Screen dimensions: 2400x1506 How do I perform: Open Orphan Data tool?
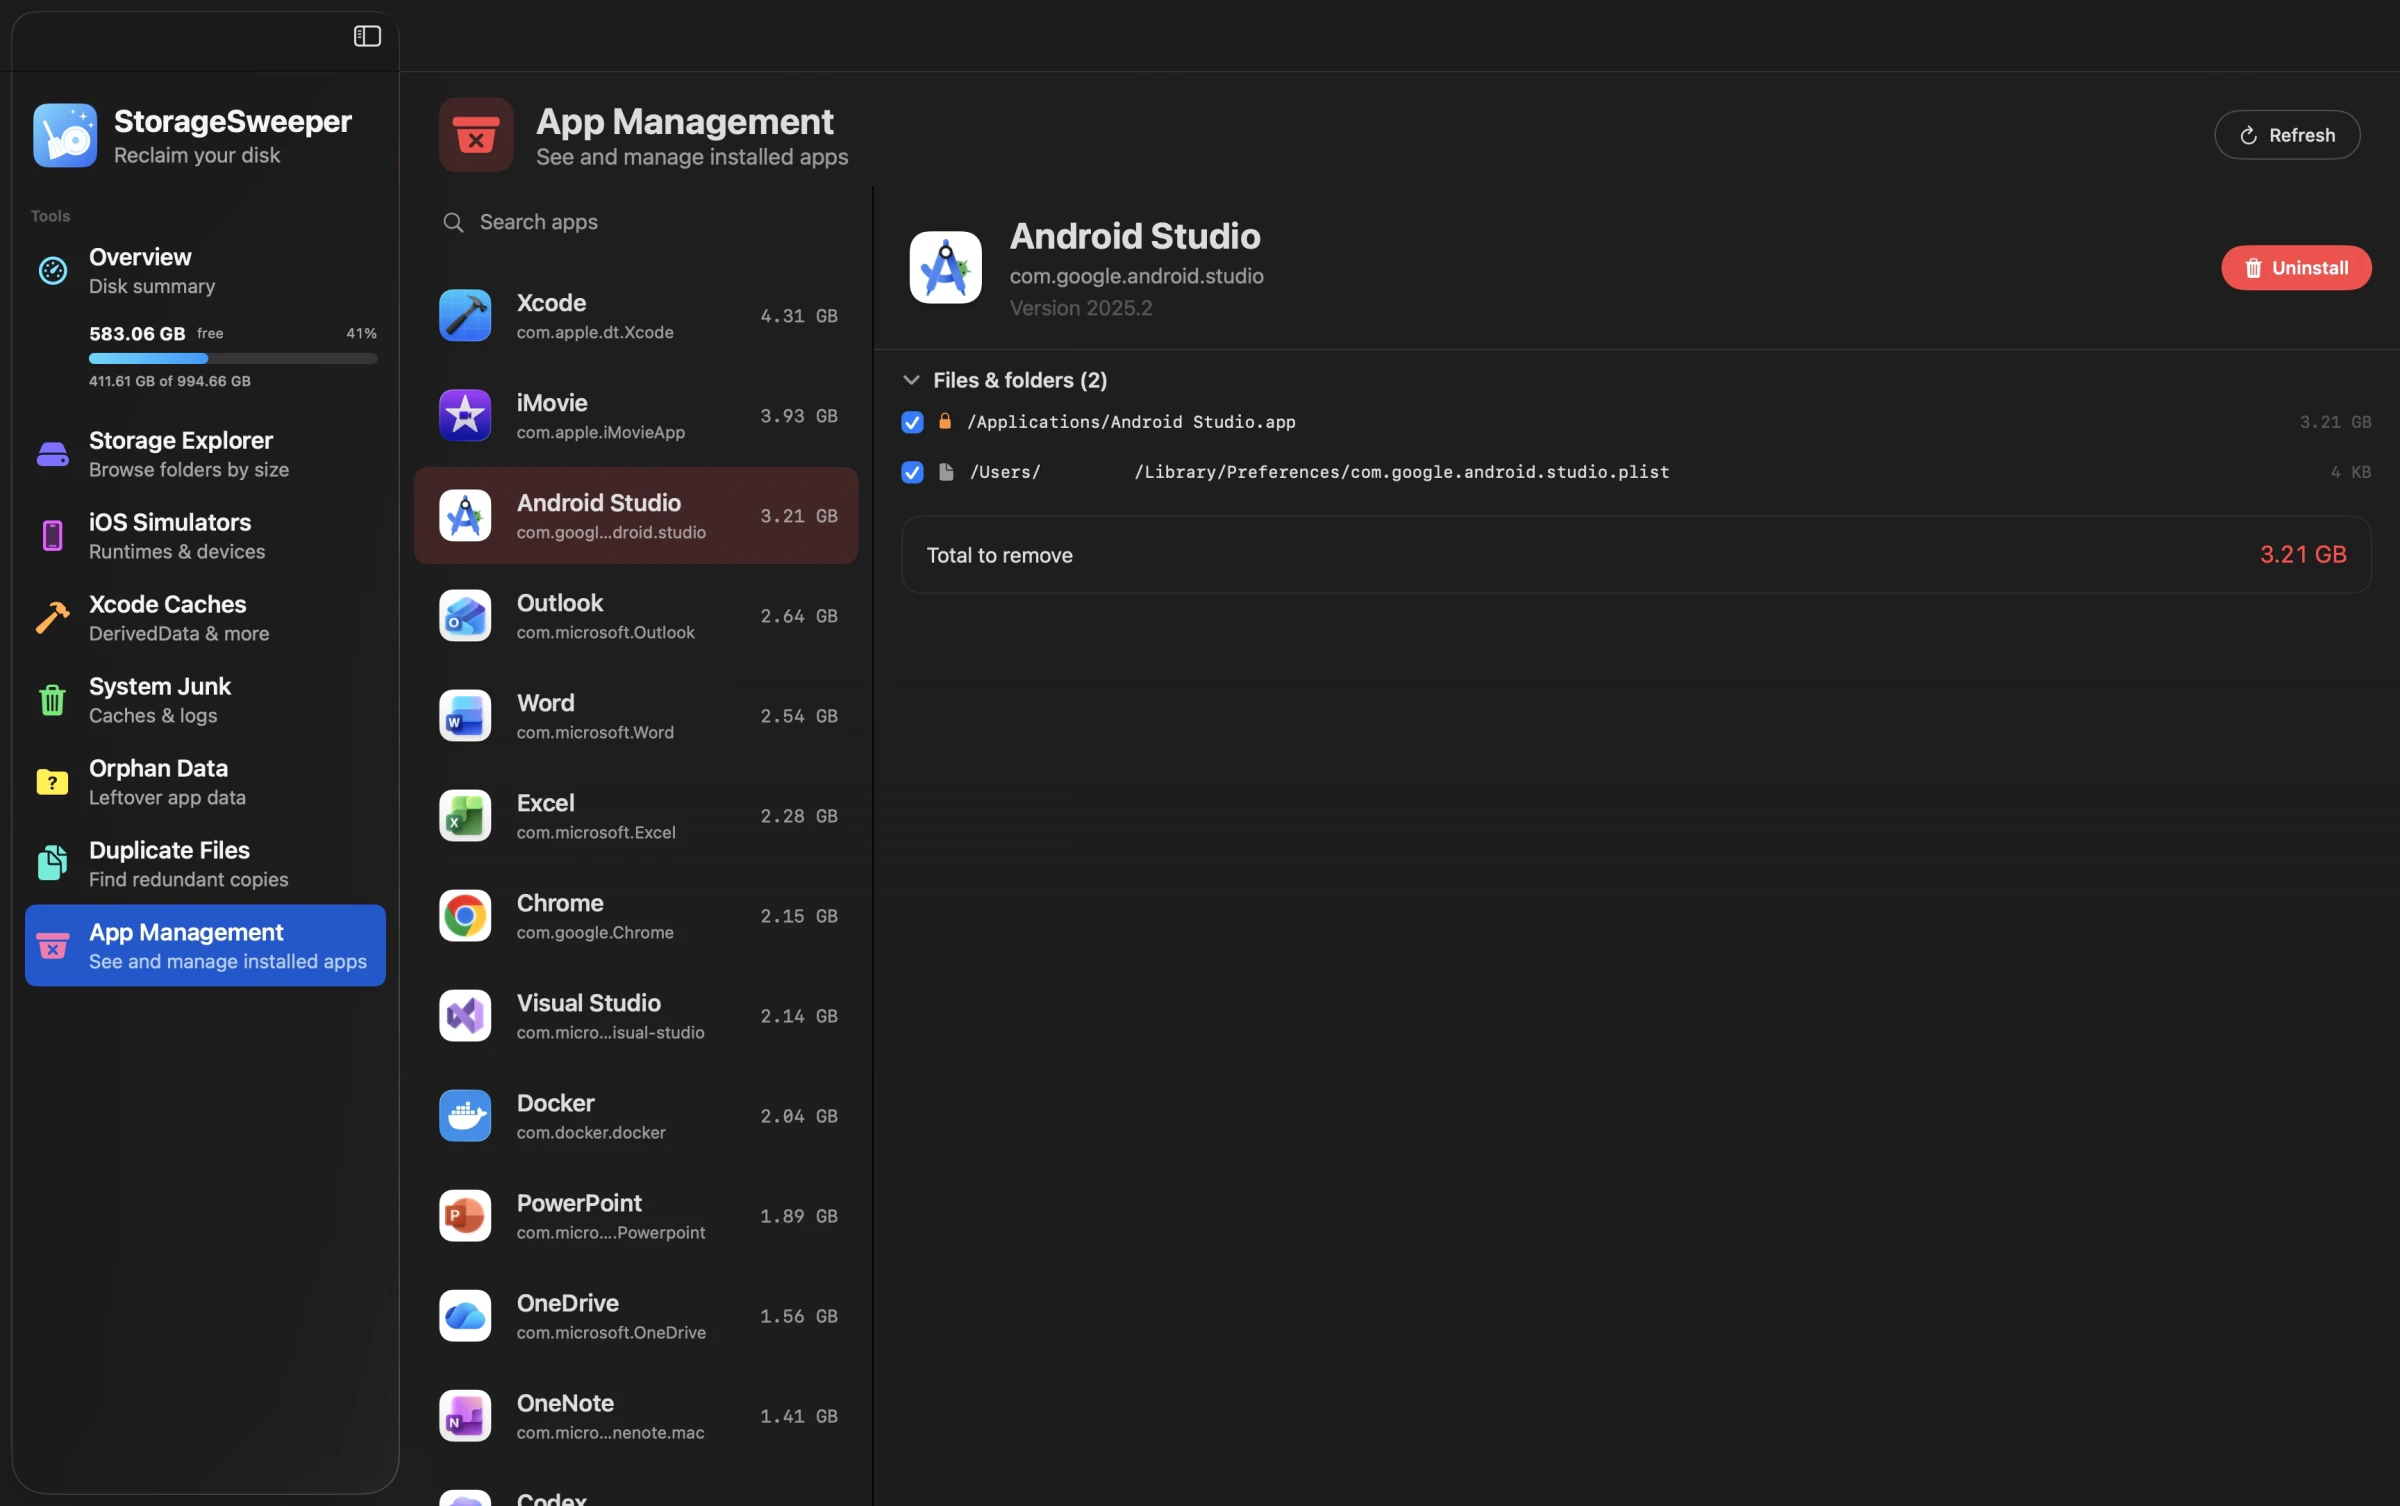(x=206, y=782)
